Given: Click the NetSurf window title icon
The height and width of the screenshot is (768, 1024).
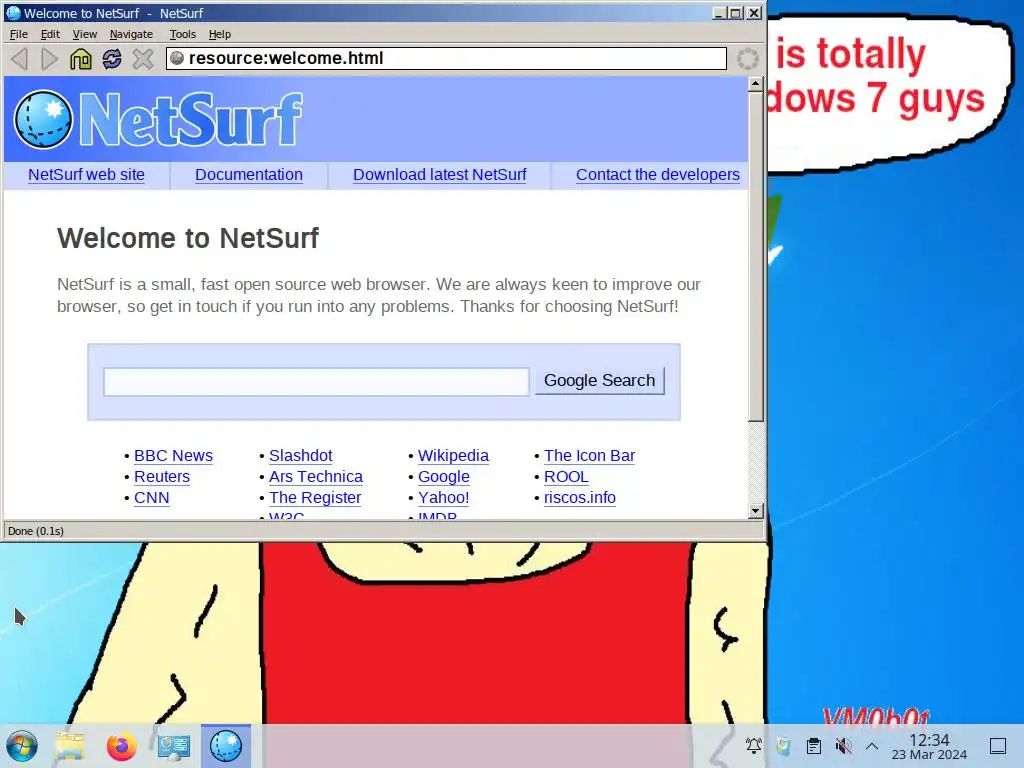Looking at the screenshot, I should [13, 12].
